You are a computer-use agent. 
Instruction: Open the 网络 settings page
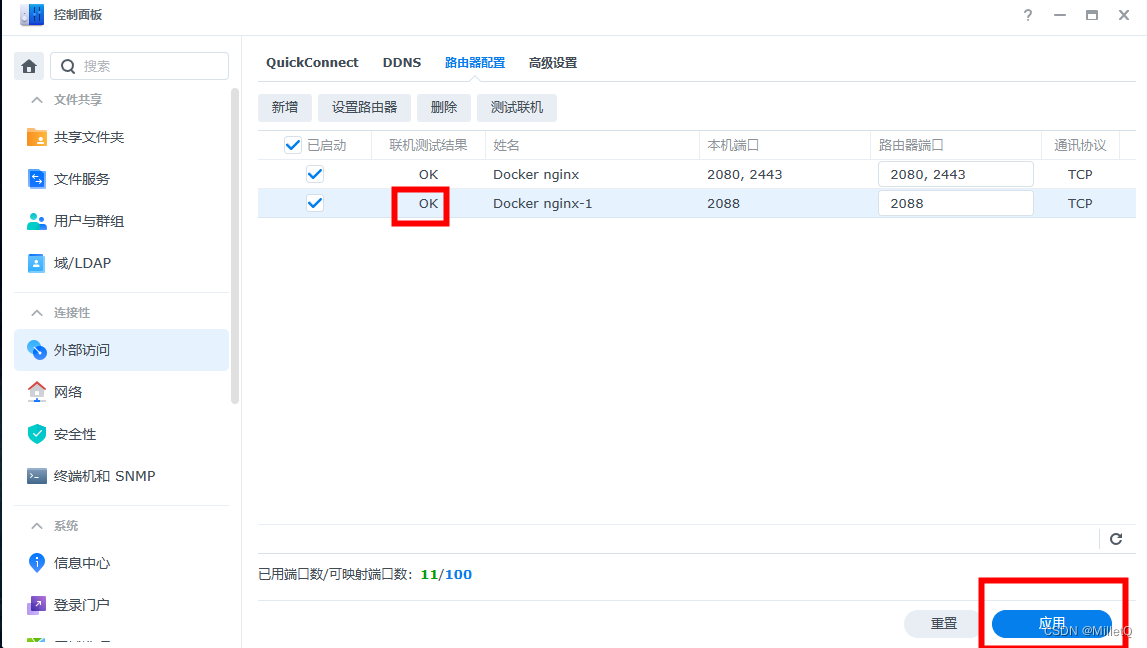click(x=68, y=391)
